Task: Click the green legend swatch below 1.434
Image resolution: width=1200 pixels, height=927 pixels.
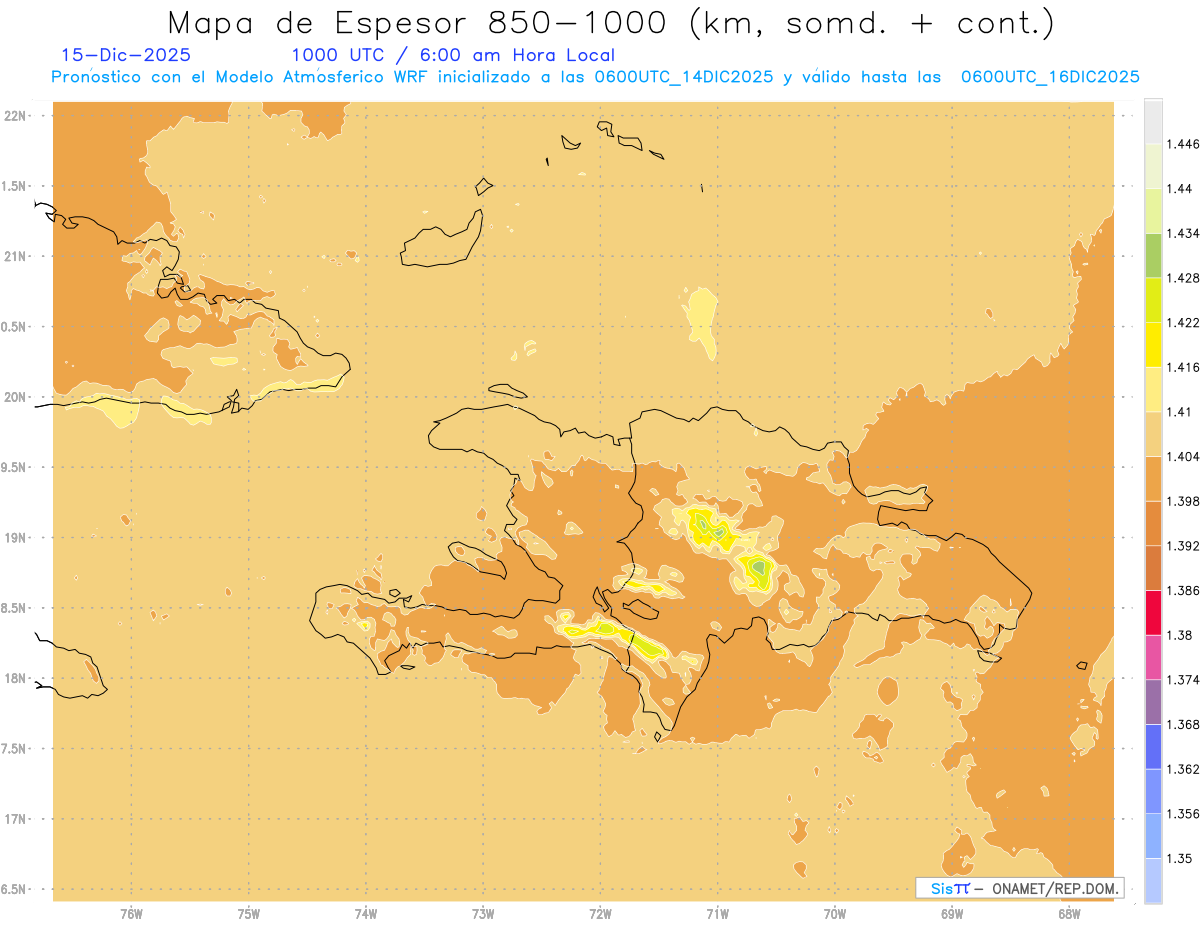Action: tap(1153, 255)
